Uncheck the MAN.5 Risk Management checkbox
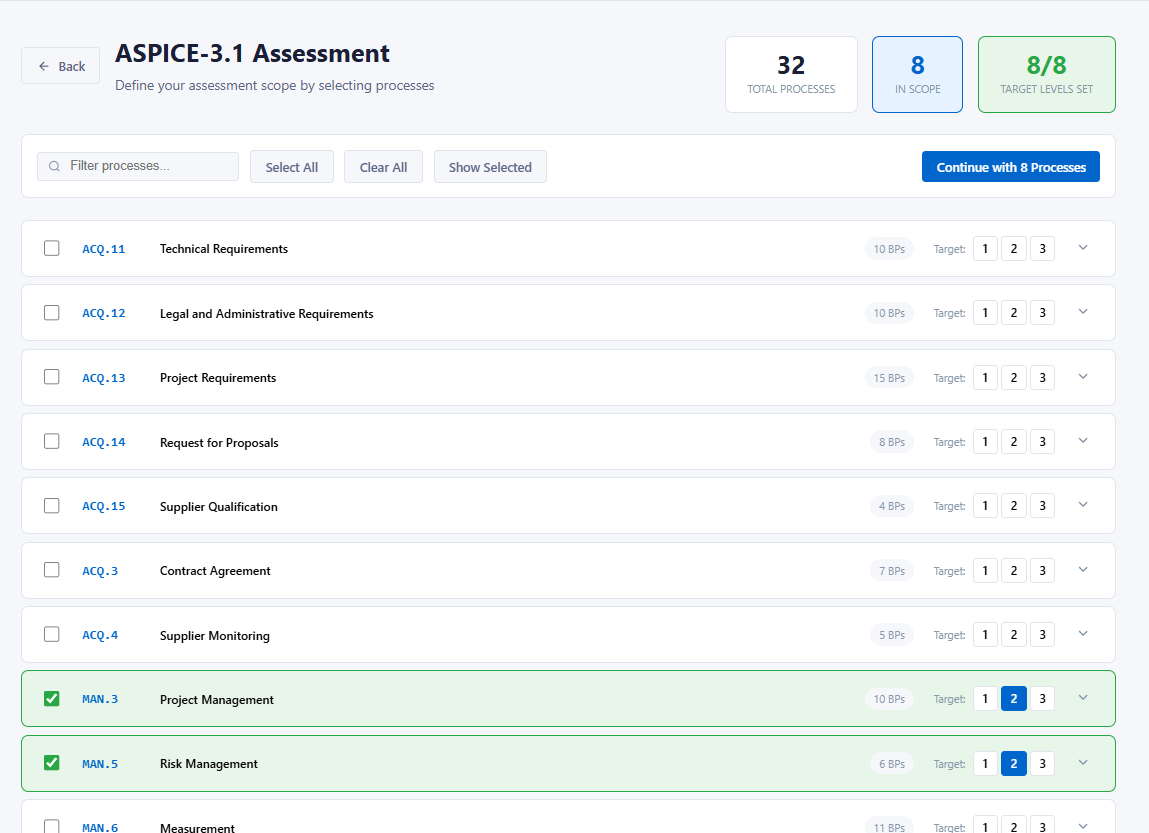Image resolution: width=1149 pixels, height=833 pixels. [x=51, y=763]
